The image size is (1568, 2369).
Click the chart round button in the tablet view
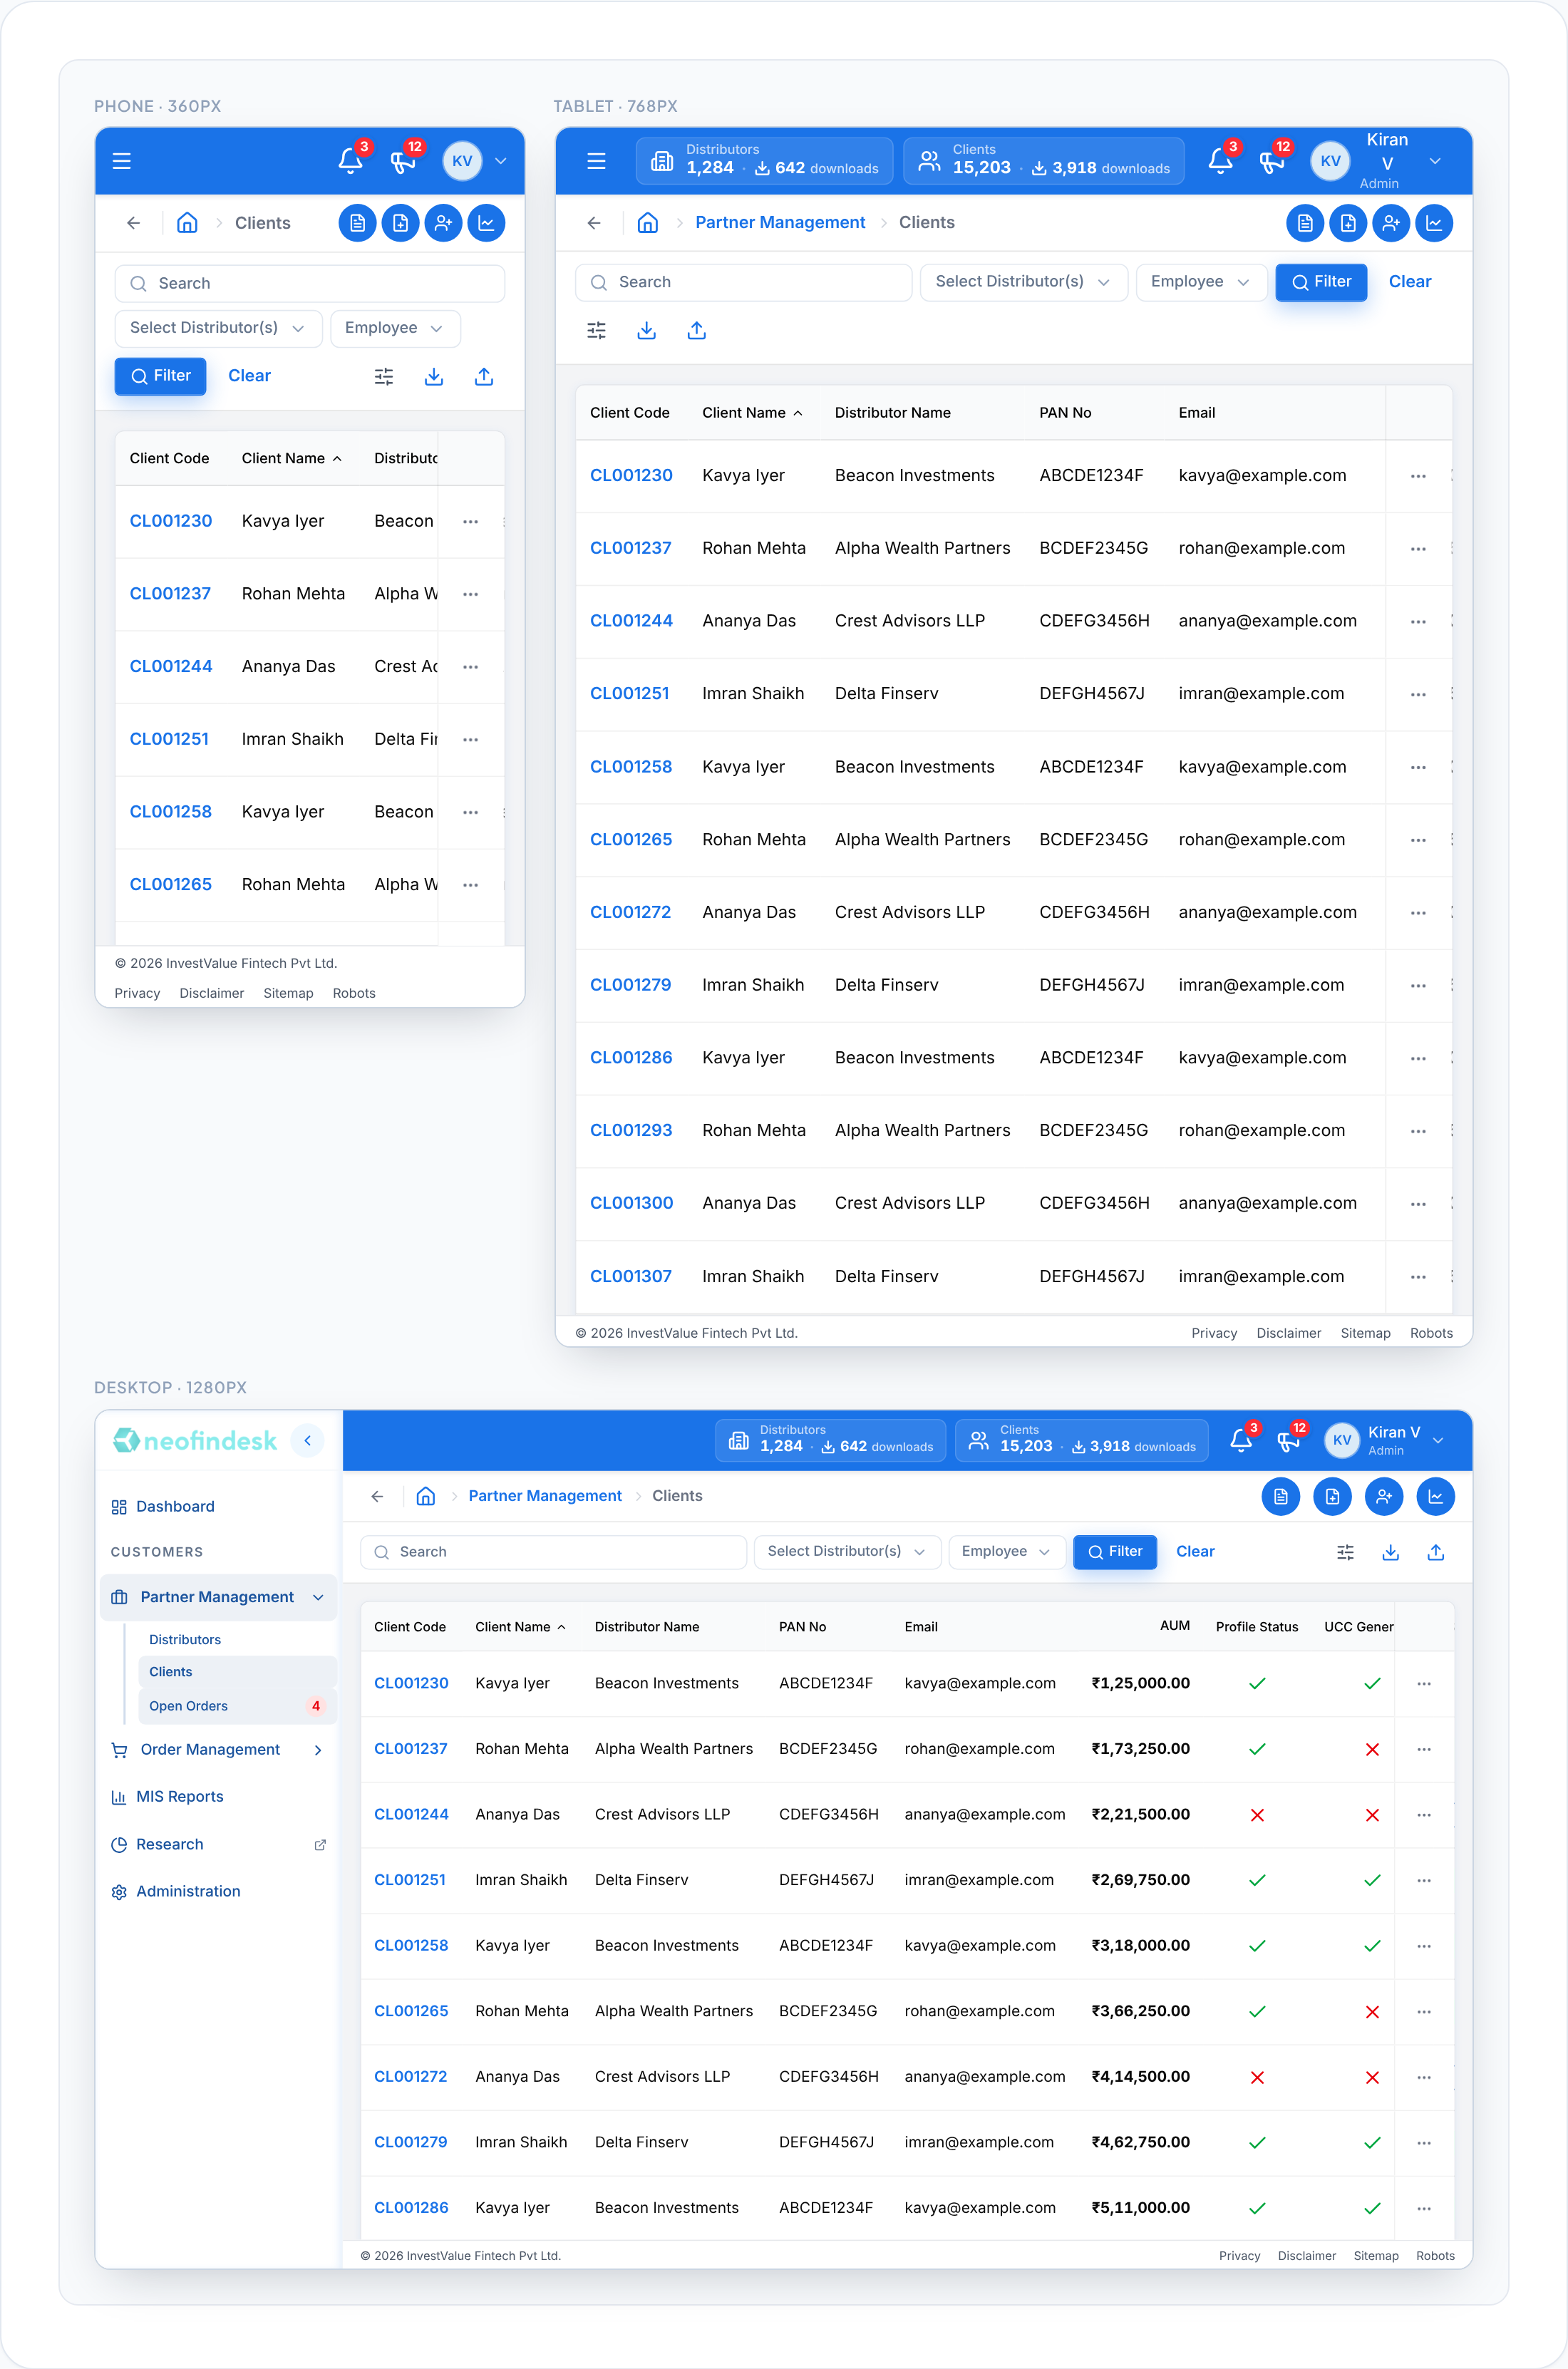tap(1434, 223)
